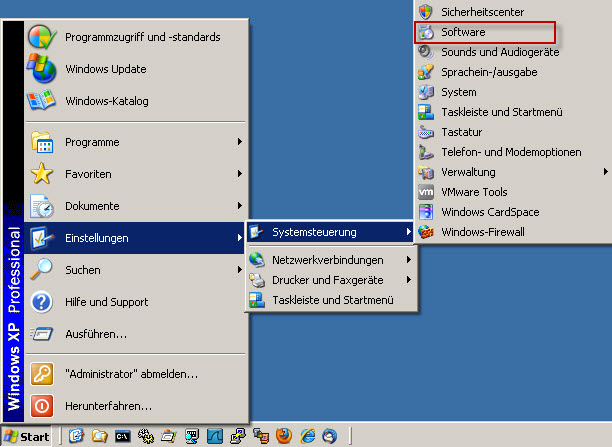Click 'Ausführen...' label text
612x447 pixels.
coord(96,334)
